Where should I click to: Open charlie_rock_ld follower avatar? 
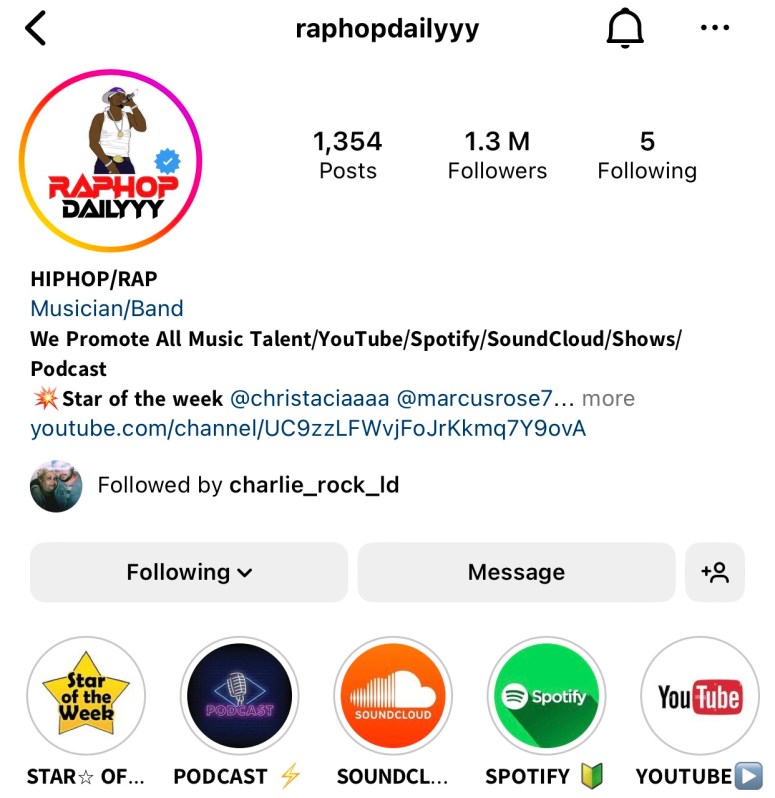[x=56, y=486]
